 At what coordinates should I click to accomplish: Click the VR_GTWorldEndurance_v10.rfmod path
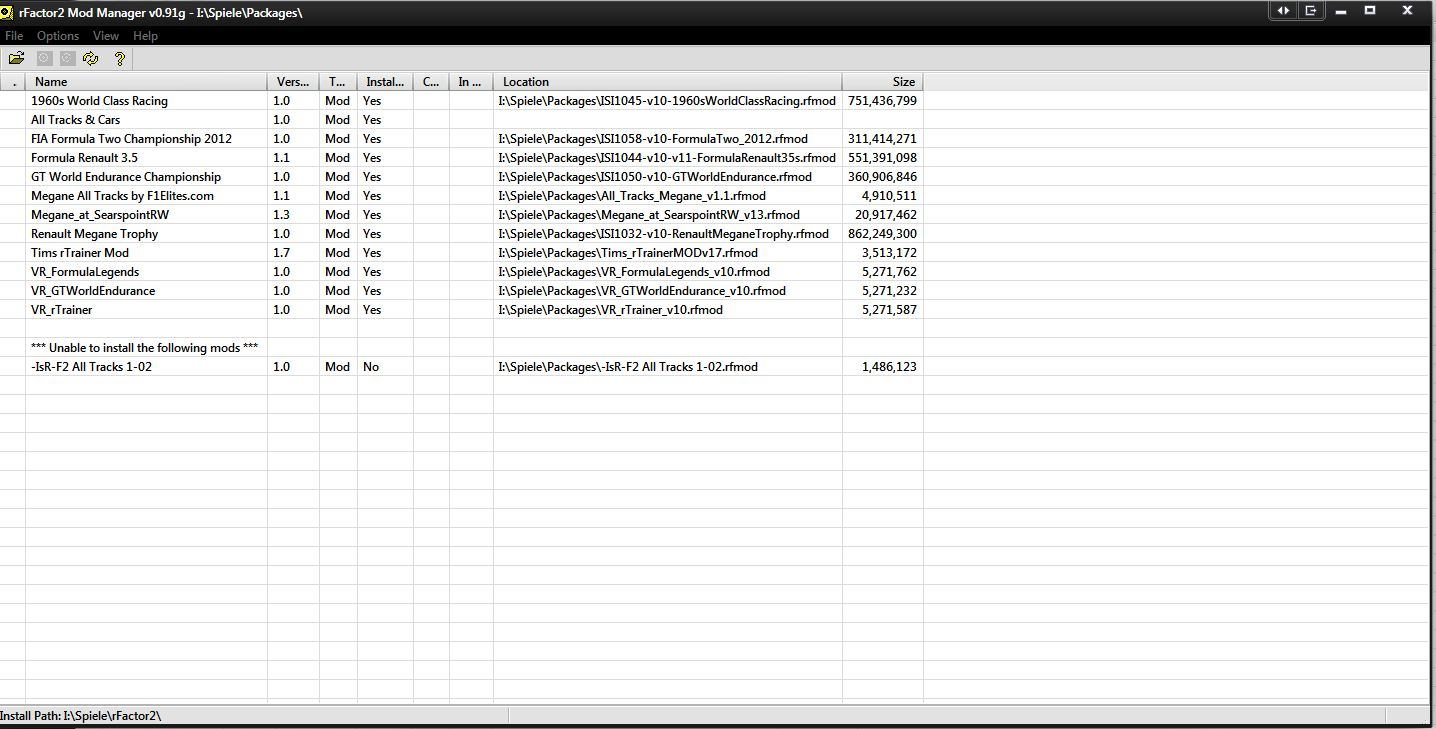pos(642,291)
